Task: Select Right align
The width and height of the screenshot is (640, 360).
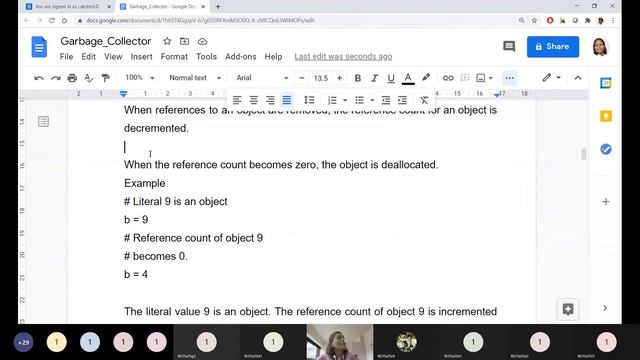Action: click(x=270, y=100)
